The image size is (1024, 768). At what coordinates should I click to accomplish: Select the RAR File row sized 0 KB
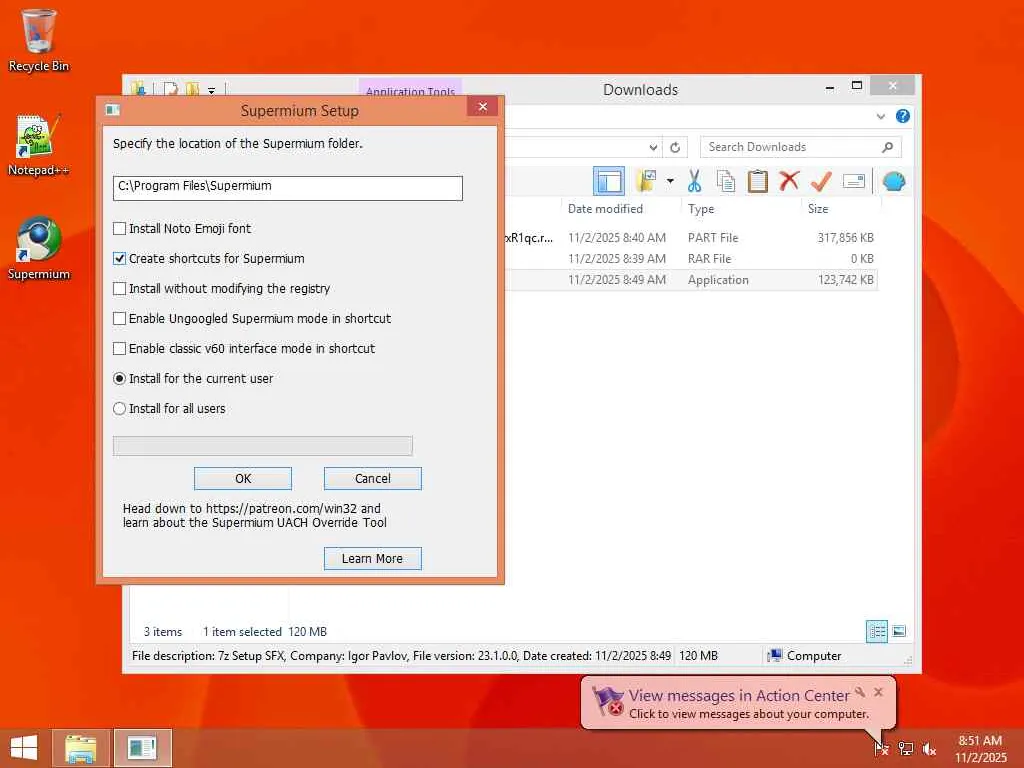[x=690, y=259]
